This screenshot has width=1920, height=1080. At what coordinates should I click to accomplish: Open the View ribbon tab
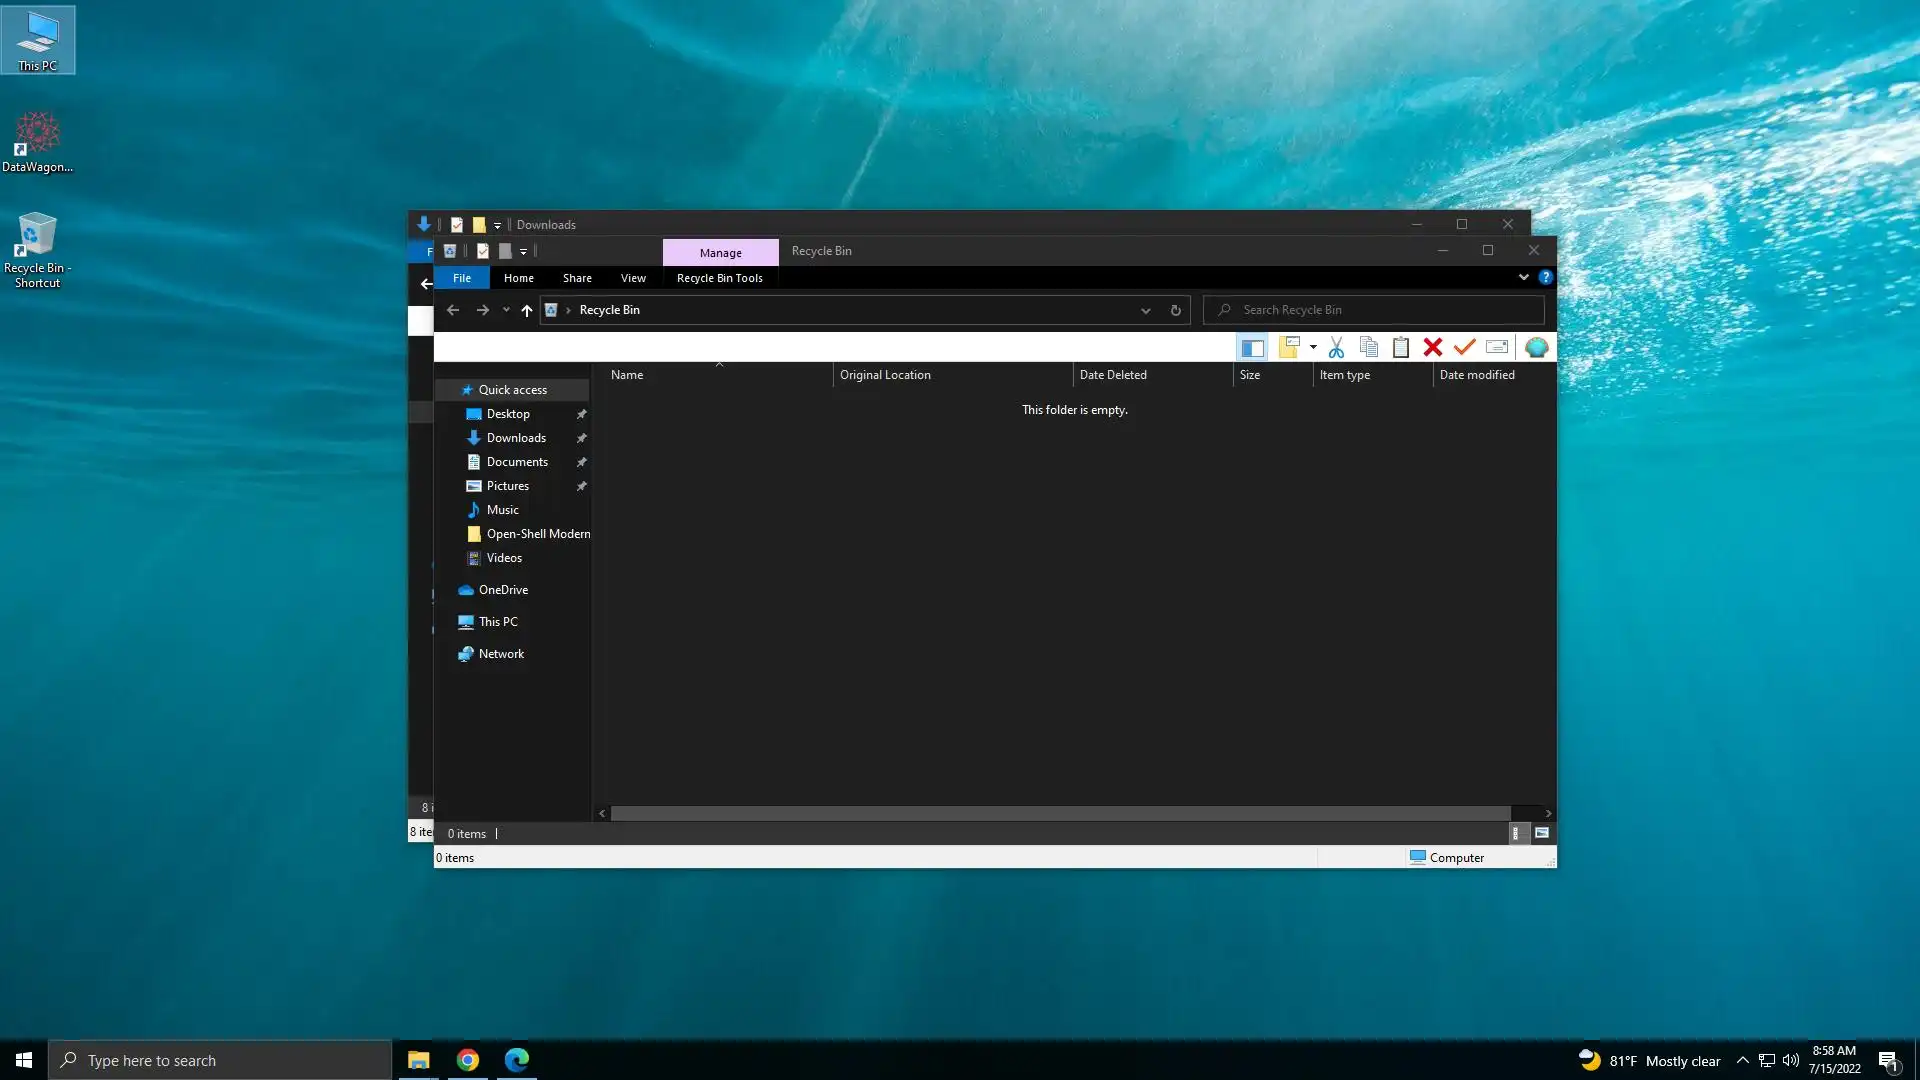[x=632, y=278]
